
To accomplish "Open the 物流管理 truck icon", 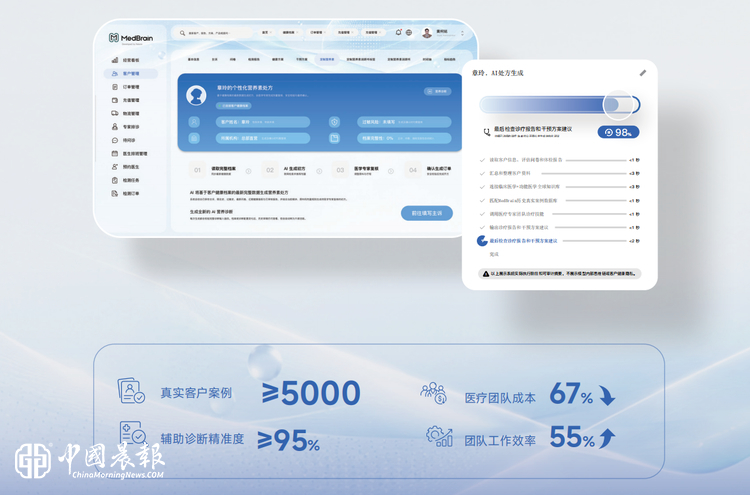I will pos(115,113).
